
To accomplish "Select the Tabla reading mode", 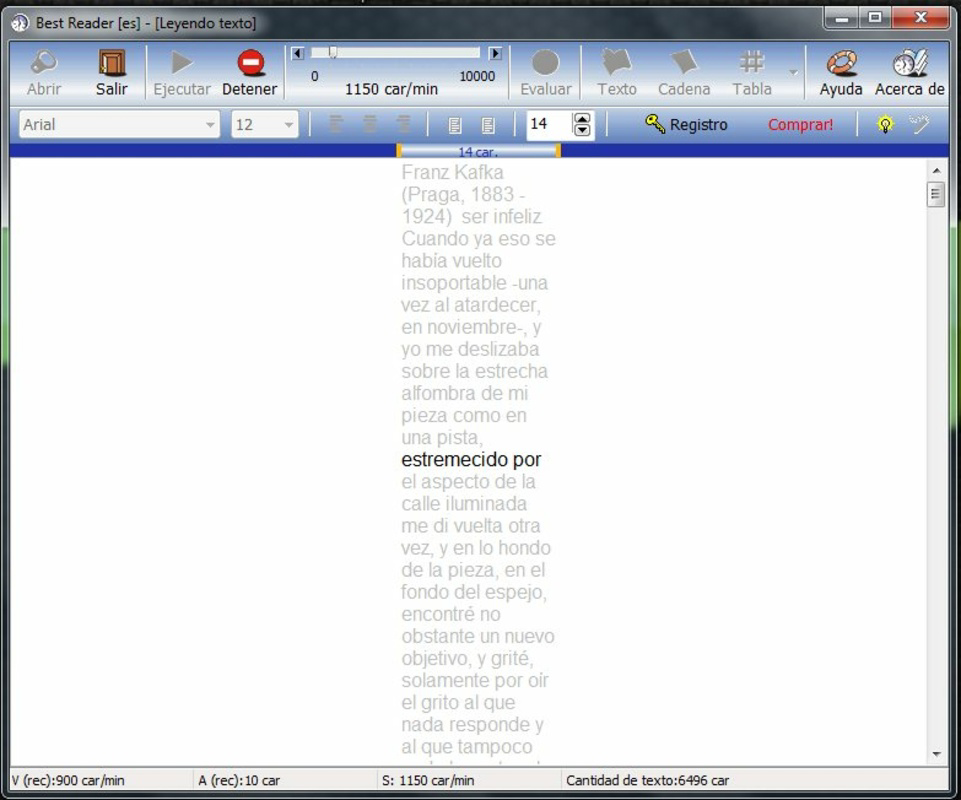I will coord(752,73).
